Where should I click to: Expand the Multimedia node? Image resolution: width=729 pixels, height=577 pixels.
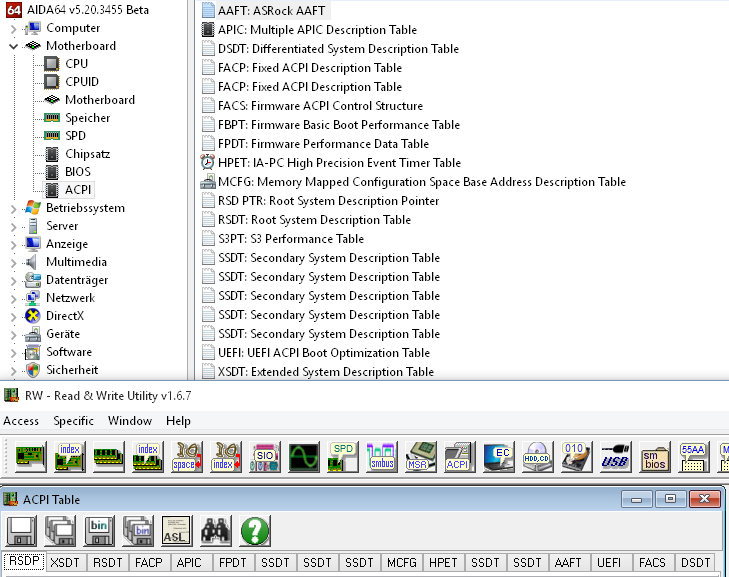(13, 263)
